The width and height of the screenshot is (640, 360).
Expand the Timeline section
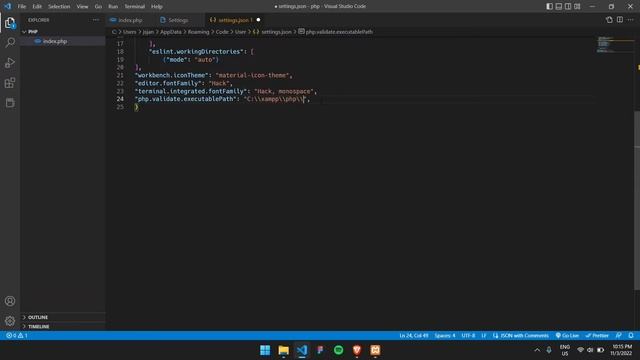coord(39,327)
